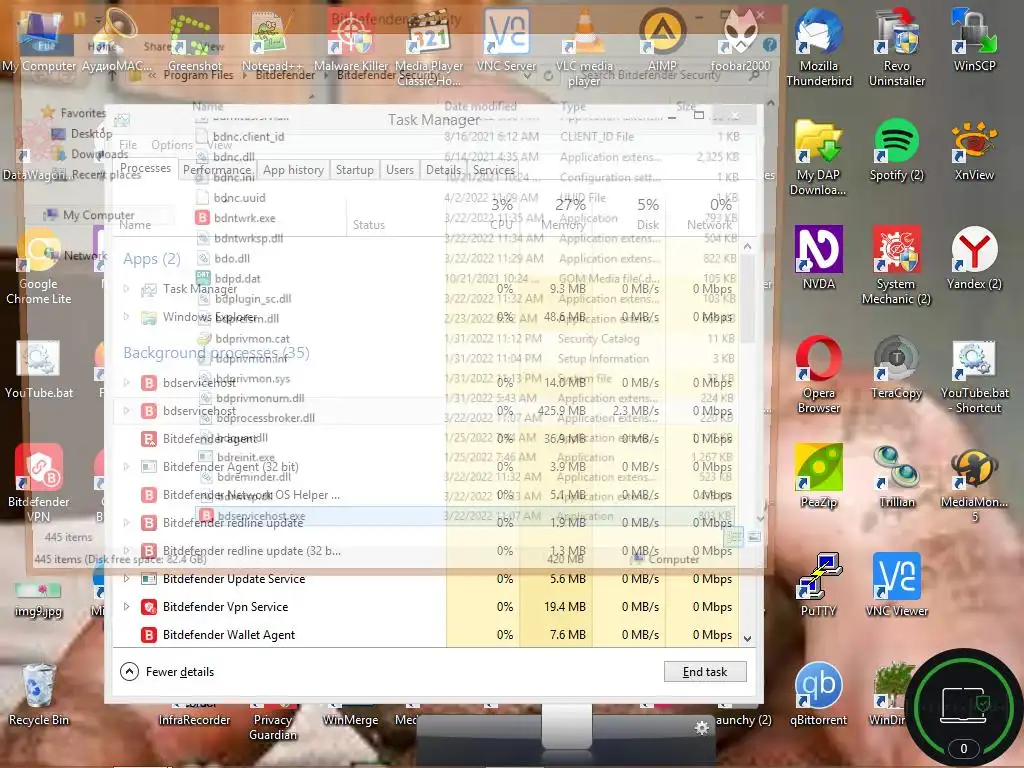
Task: Open the PeaZip desktop icon
Action: point(818,477)
